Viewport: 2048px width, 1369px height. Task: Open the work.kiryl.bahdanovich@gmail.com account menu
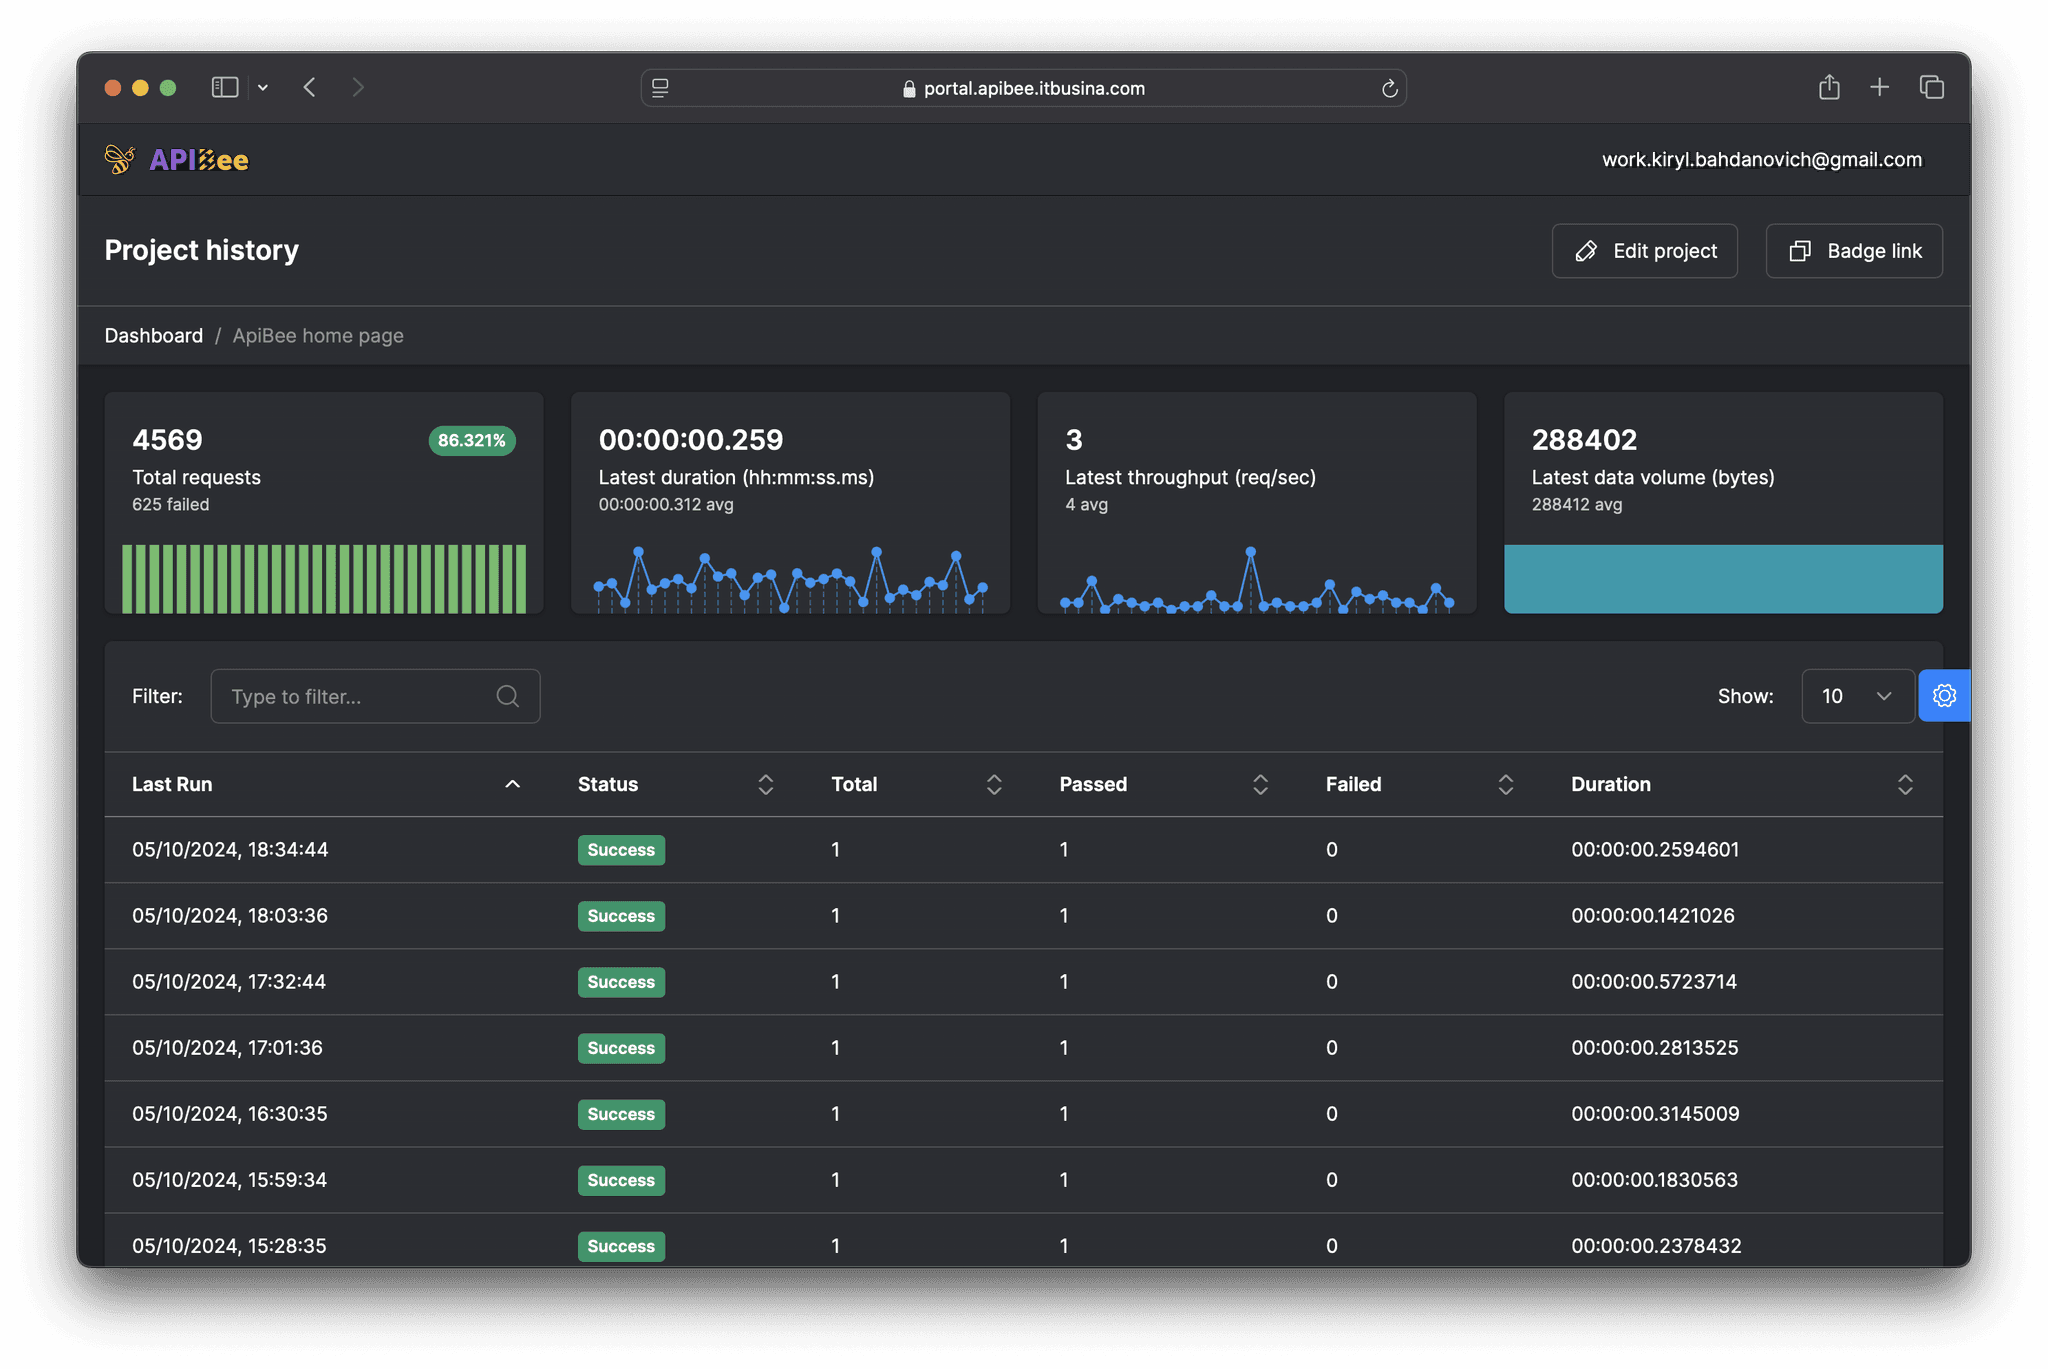tap(1761, 159)
